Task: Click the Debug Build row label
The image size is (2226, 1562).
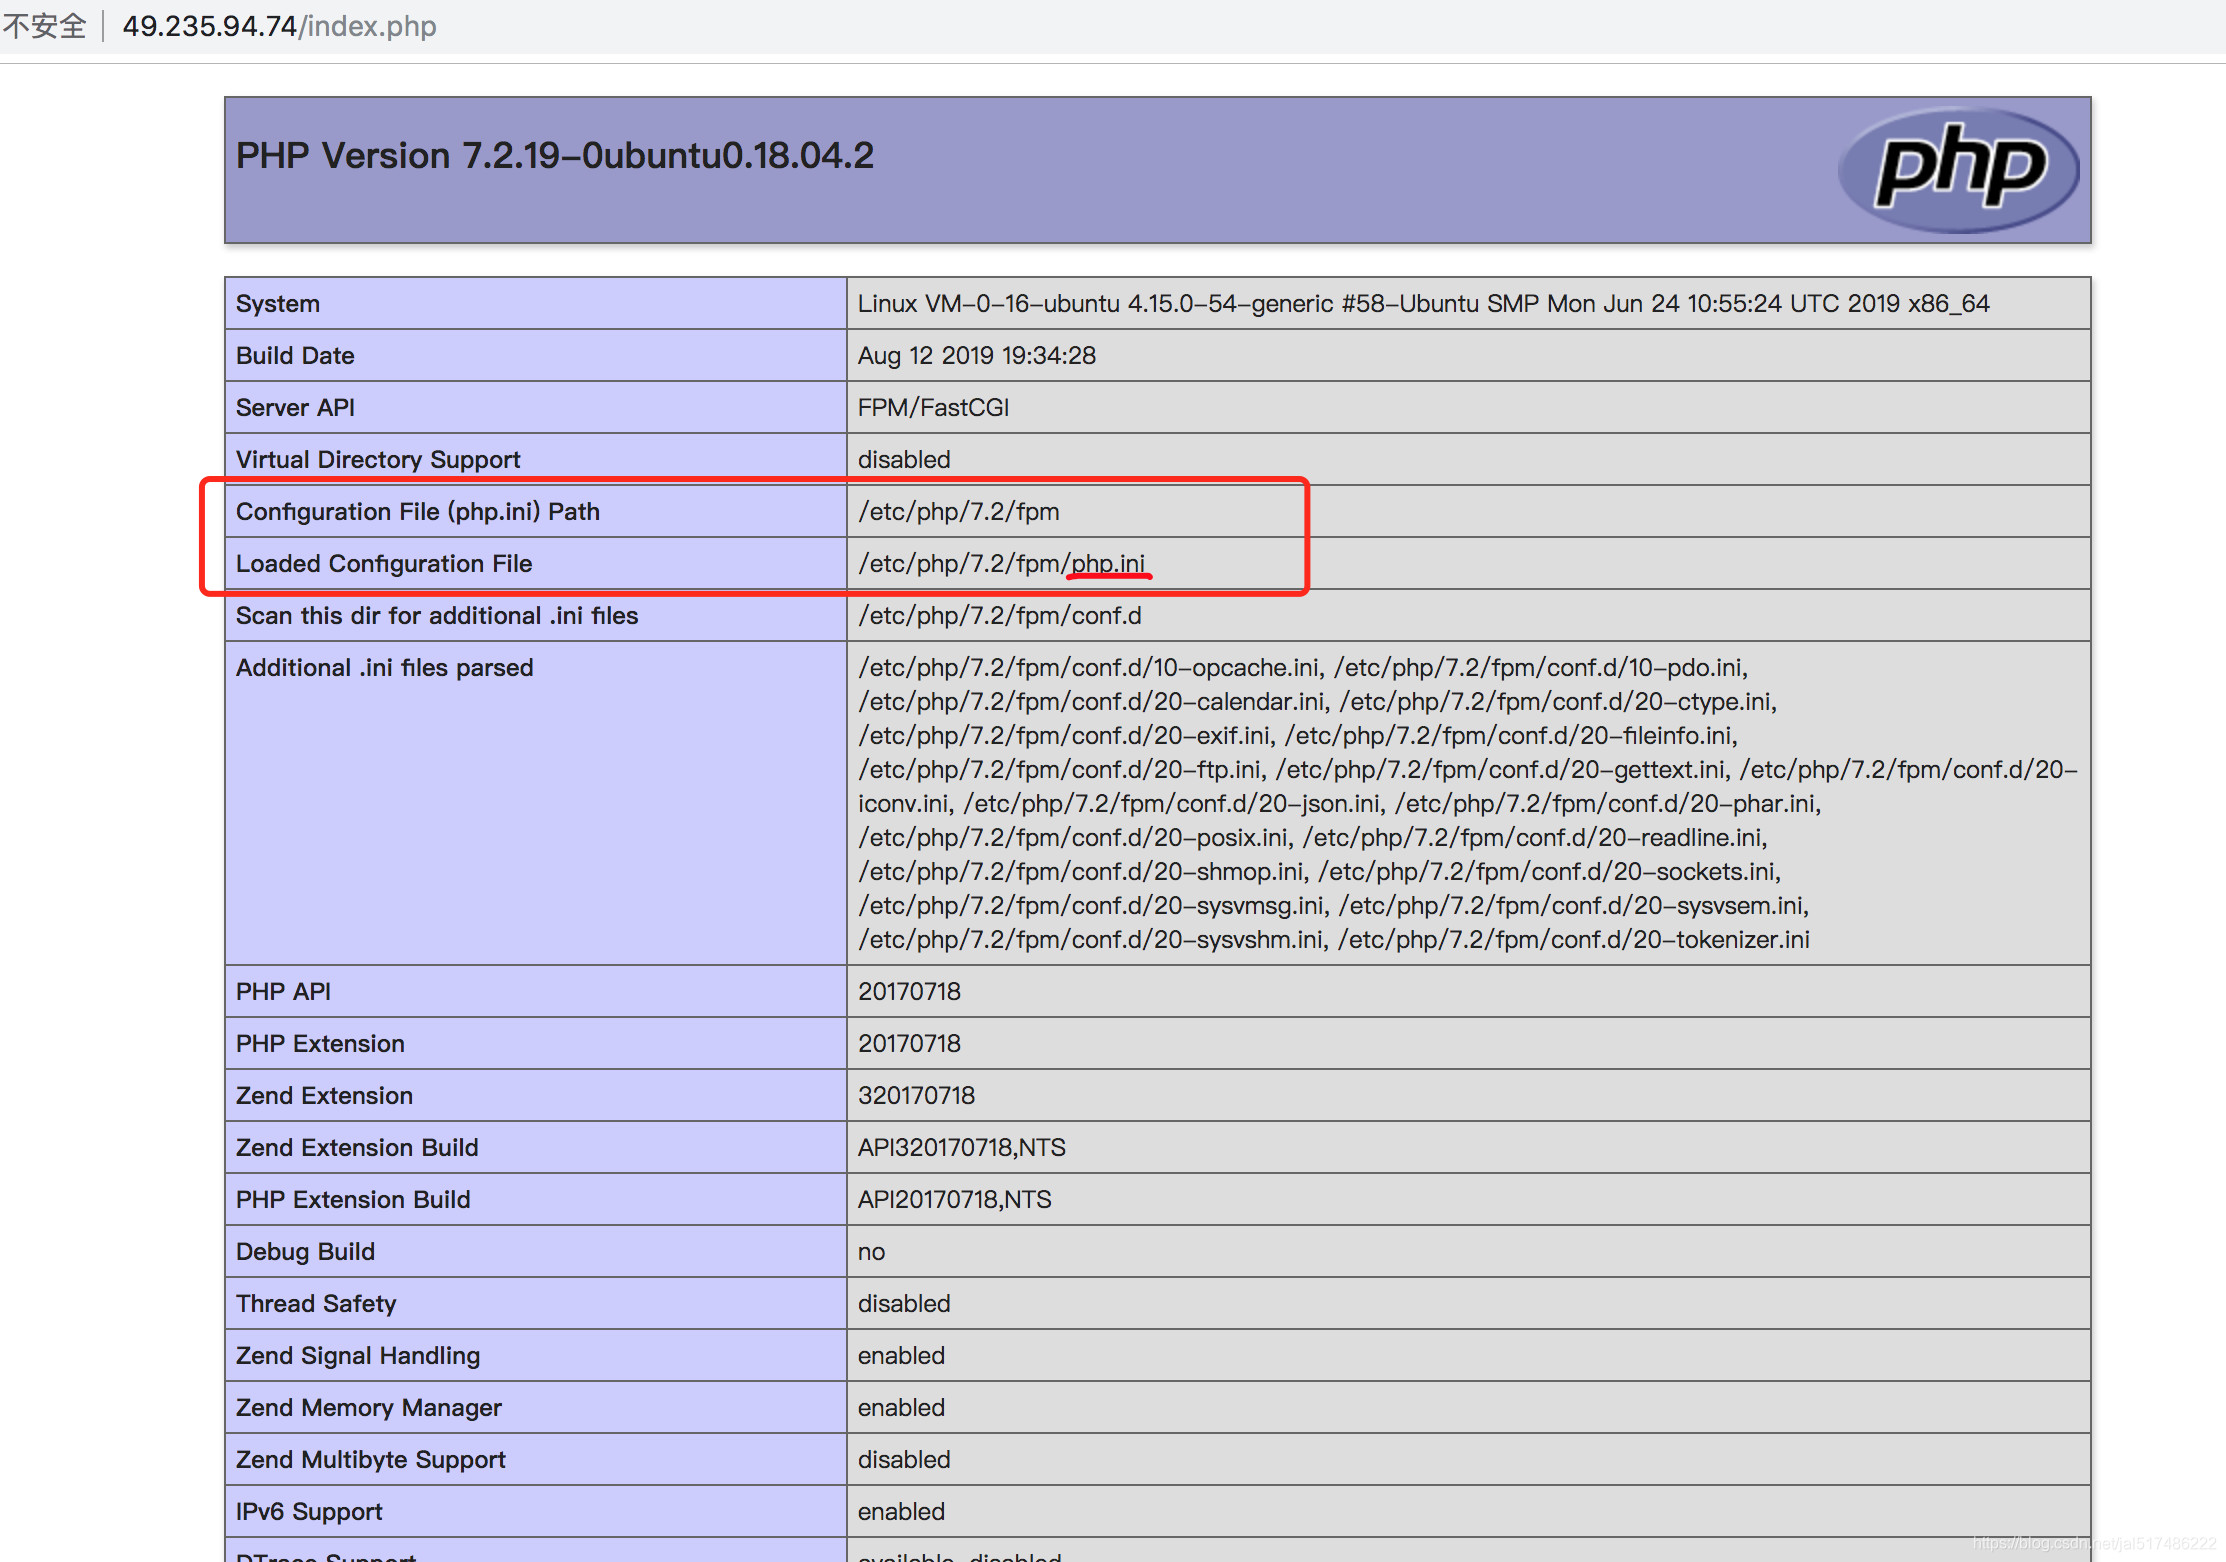Action: pos(305,1252)
